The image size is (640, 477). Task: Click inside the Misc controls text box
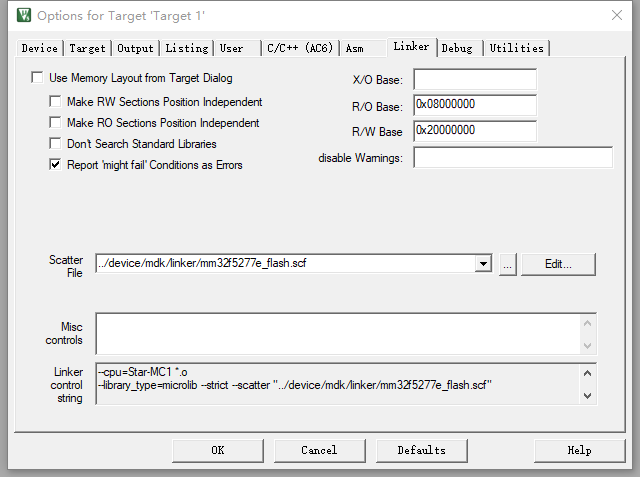point(338,334)
